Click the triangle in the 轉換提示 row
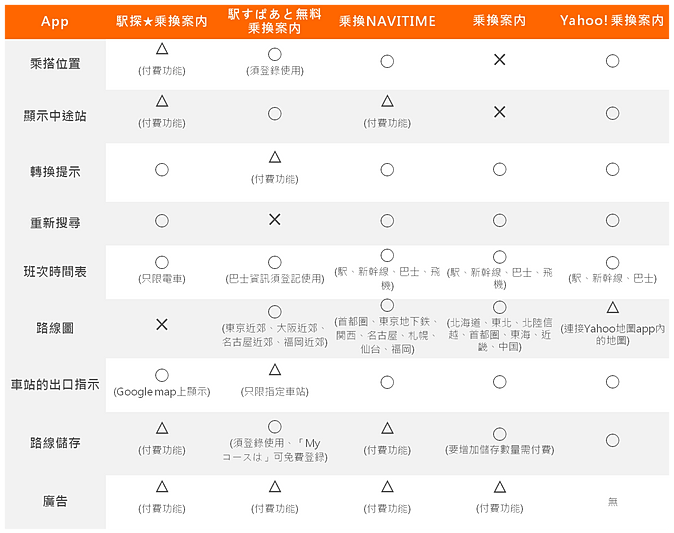The width and height of the screenshot is (674, 533). click(274, 157)
